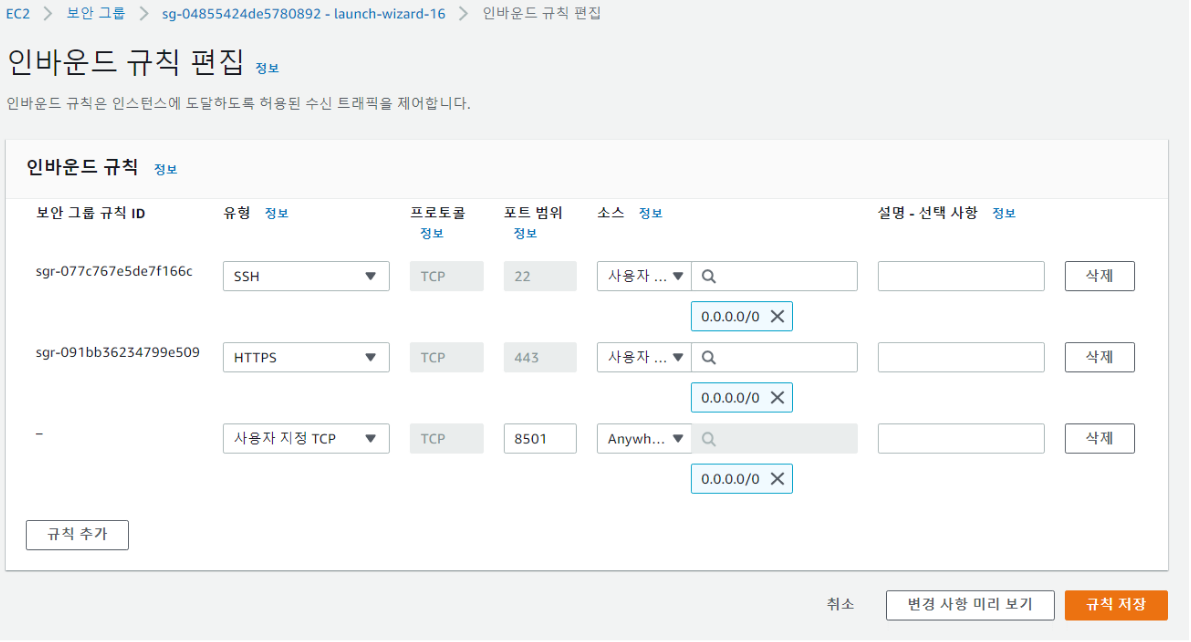
Task: Open 정보 link under 포트 범위 column
Action: click(525, 234)
